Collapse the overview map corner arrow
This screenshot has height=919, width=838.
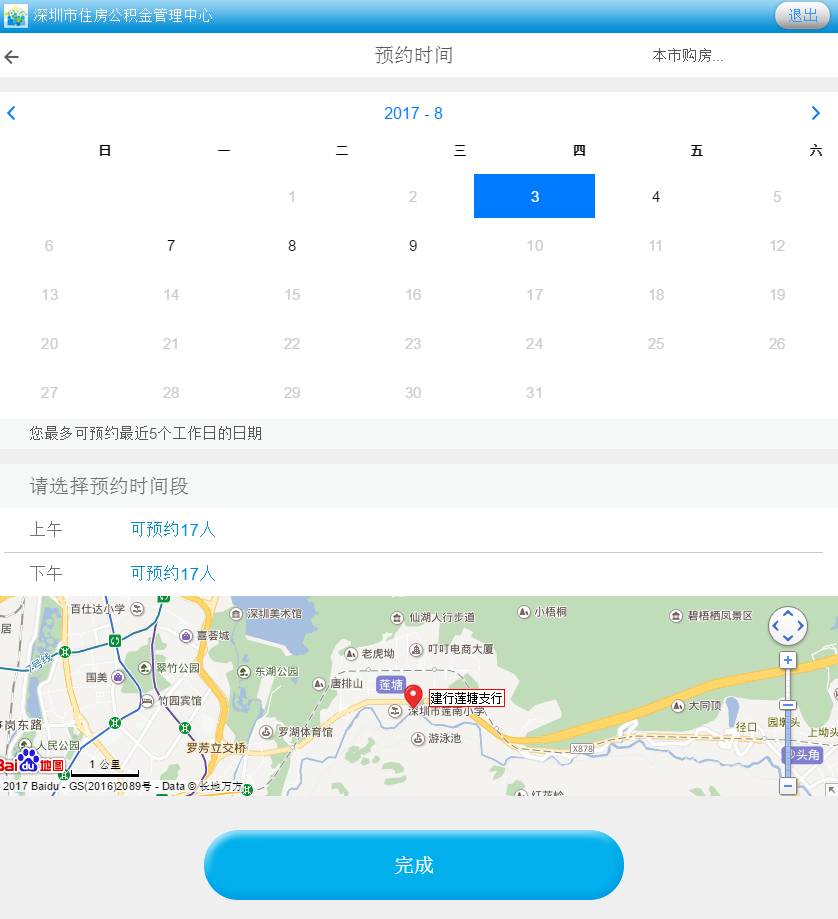[830, 789]
